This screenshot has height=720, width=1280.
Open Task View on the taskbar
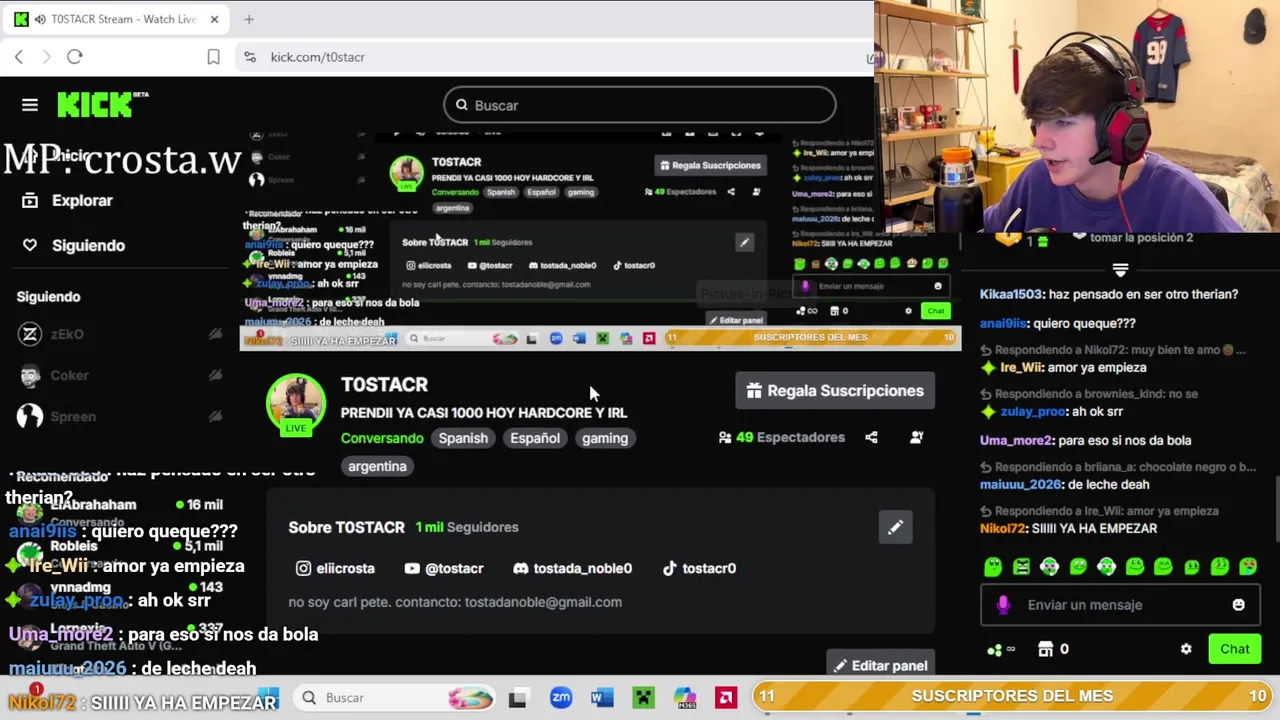click(517, 698)
